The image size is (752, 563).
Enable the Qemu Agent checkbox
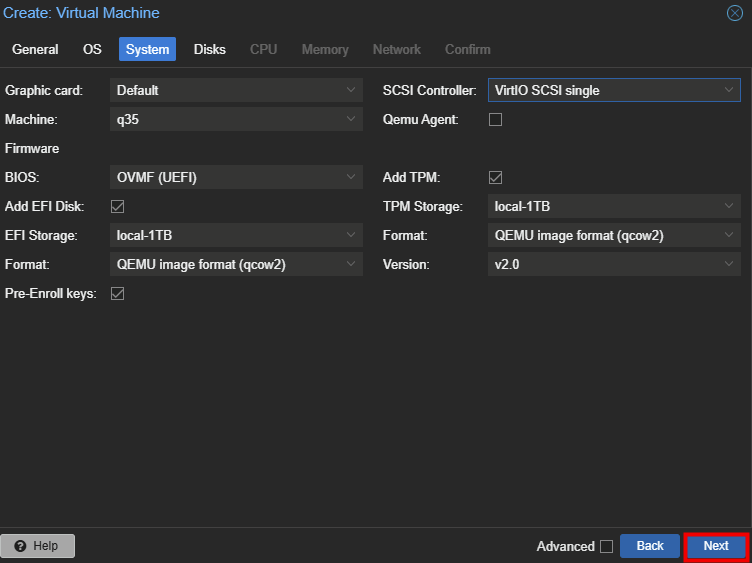pyautogui.click(x=495, y=119)
